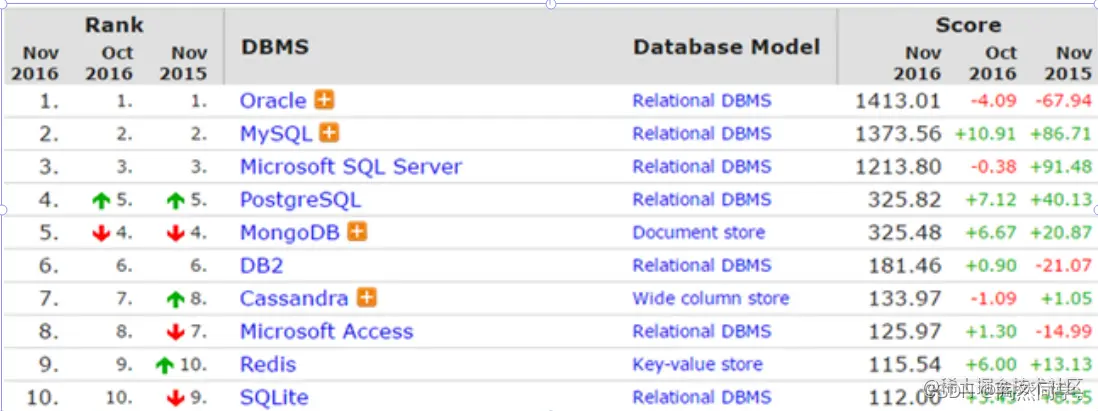The width and height of the screenshot is (1098, 411).
Task: Click Relational DBMS link in MySQL row
Action: coord(702,134)
